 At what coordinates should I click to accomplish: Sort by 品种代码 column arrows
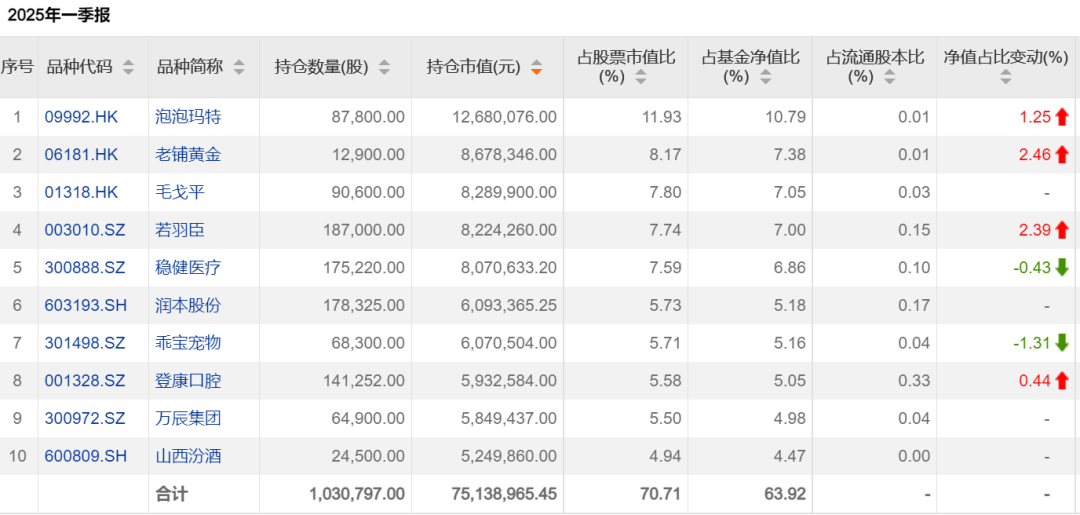(x=128, y=67)
